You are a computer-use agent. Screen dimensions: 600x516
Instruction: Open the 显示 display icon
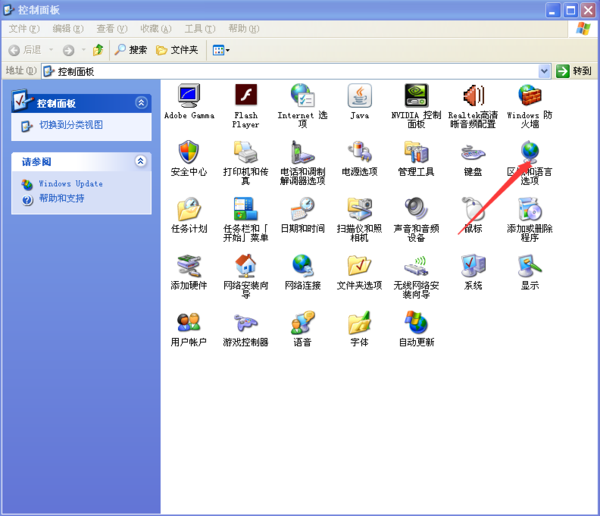point(530,266)
